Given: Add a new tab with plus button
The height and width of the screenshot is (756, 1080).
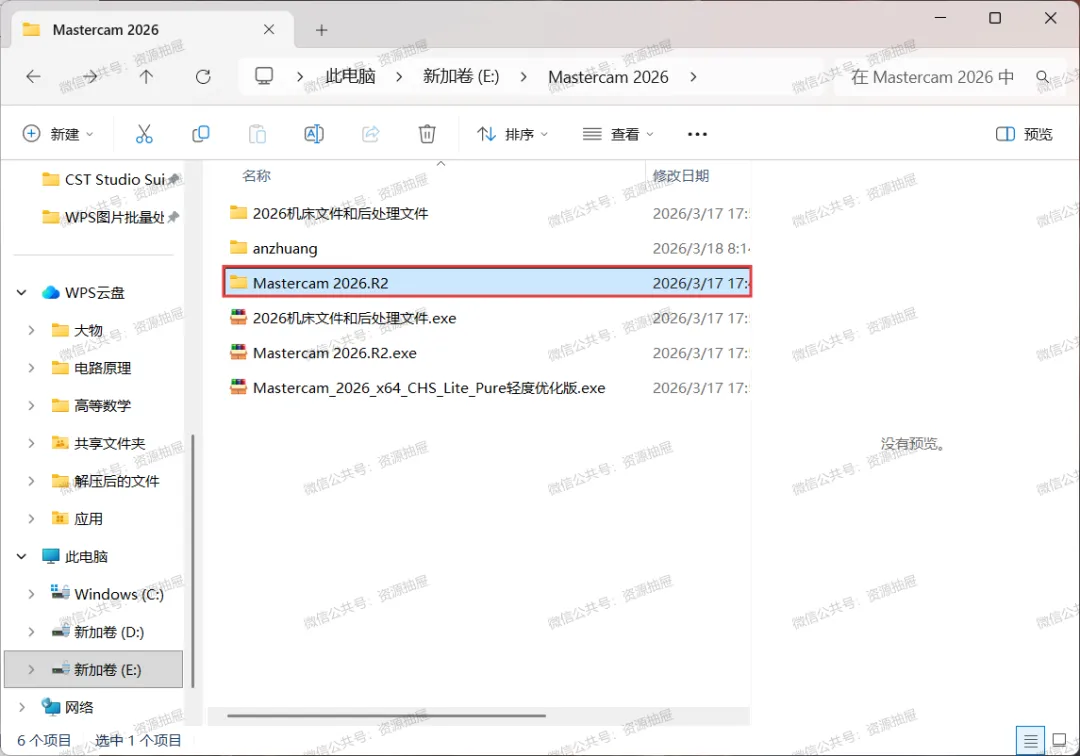Looking at the screenshot, I should (x=321, y=30).
